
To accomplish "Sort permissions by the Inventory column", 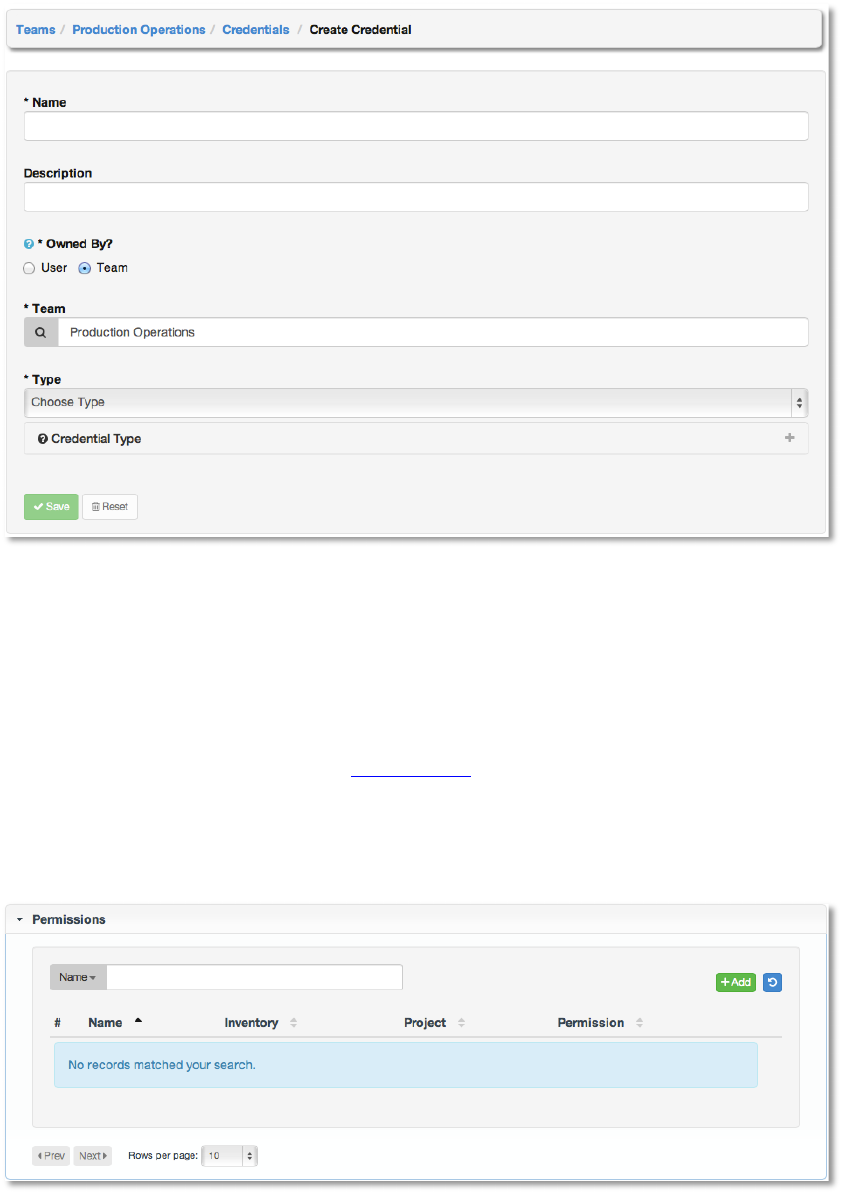I will pos(294,1023).
